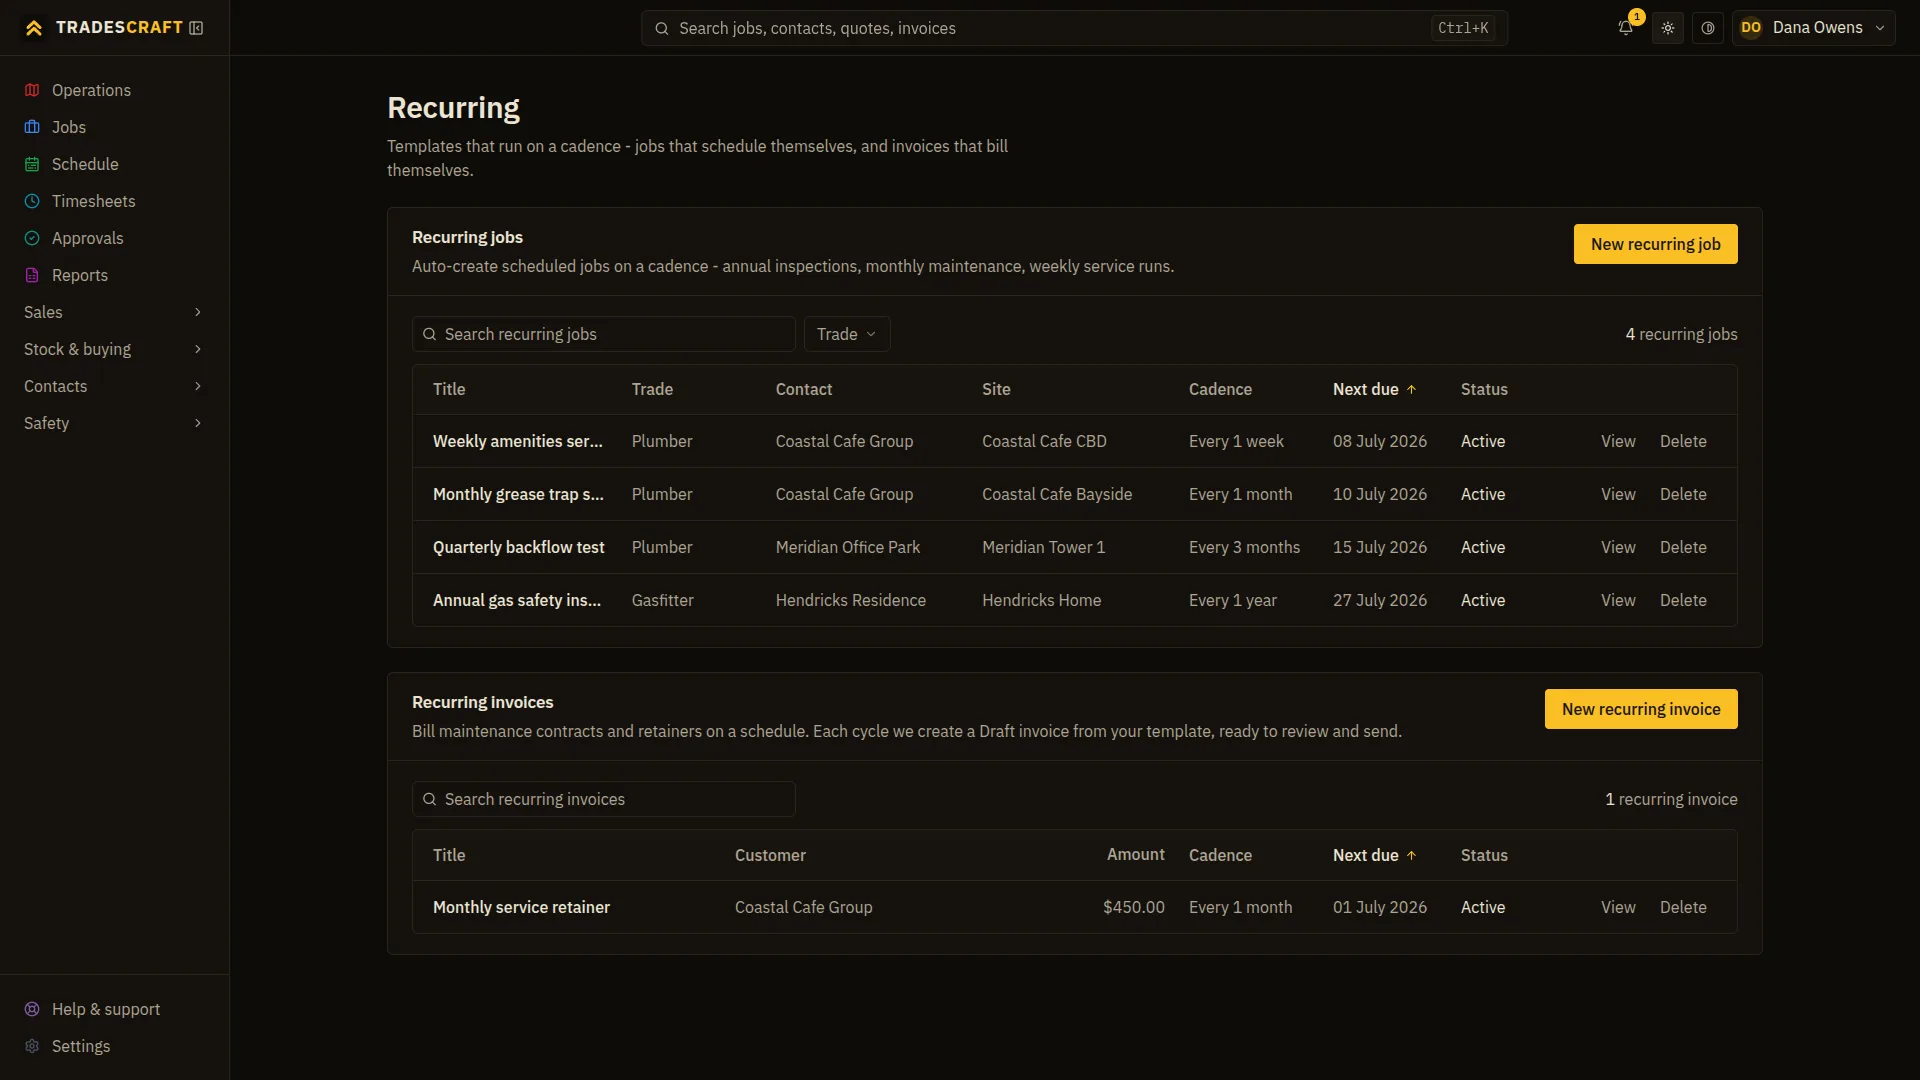
Task: Open Settings in the sidebar
Action: pyautogui.click(x=114, y=1046)
